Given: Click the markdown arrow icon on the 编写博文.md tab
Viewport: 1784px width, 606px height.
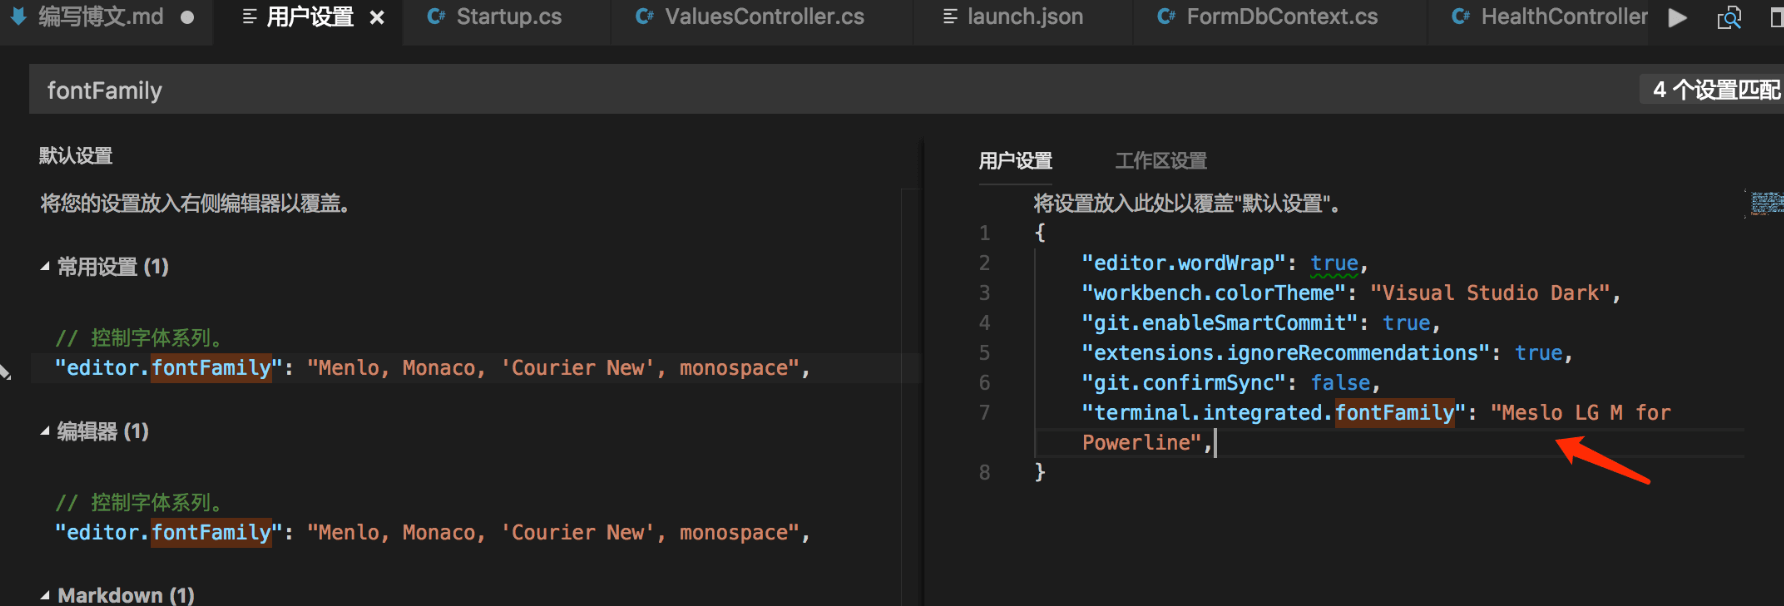Looking at the screenshot, I should [x=18, y=16].
